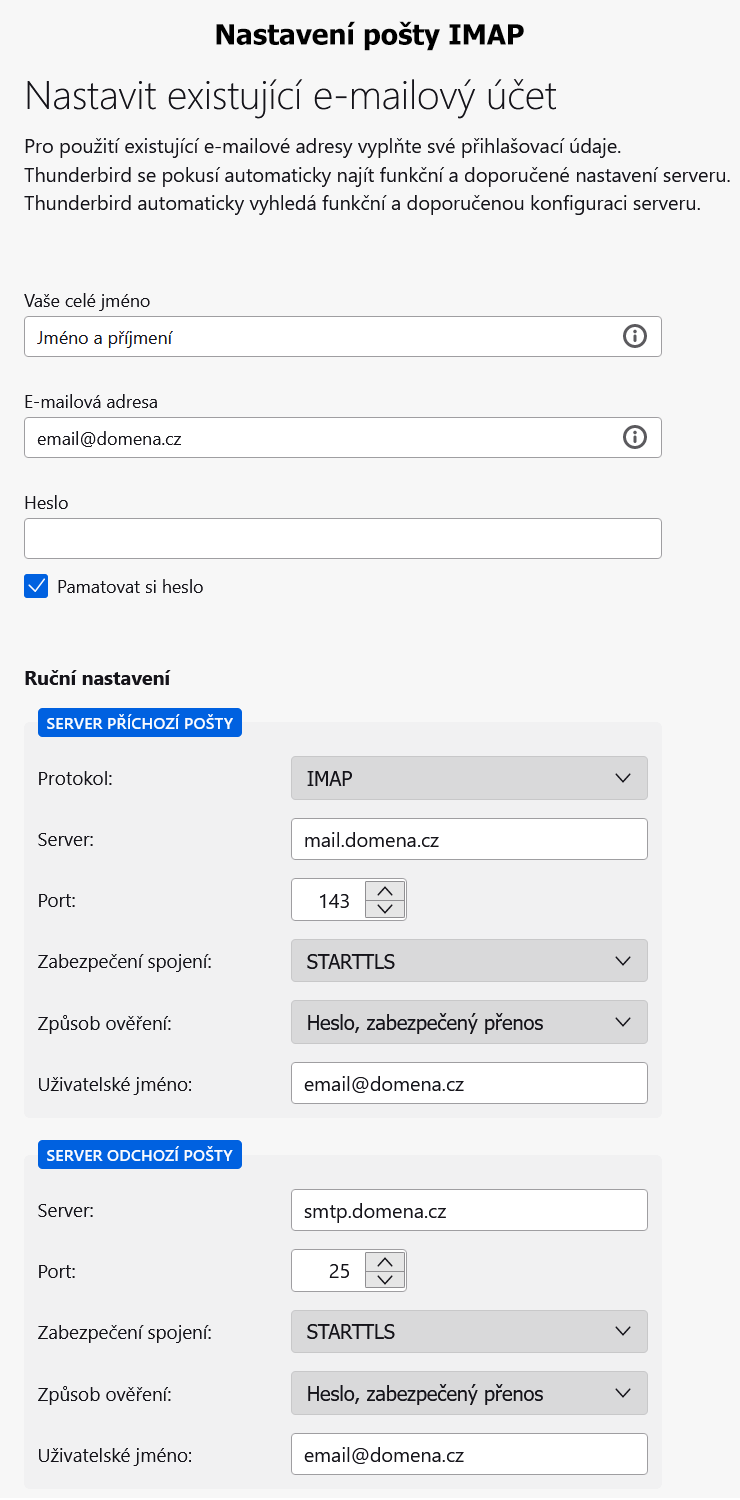Screen dimensions: 740x1500
Task: Click outgoing Uživatelské jméno field
Action: (469, 1454)
